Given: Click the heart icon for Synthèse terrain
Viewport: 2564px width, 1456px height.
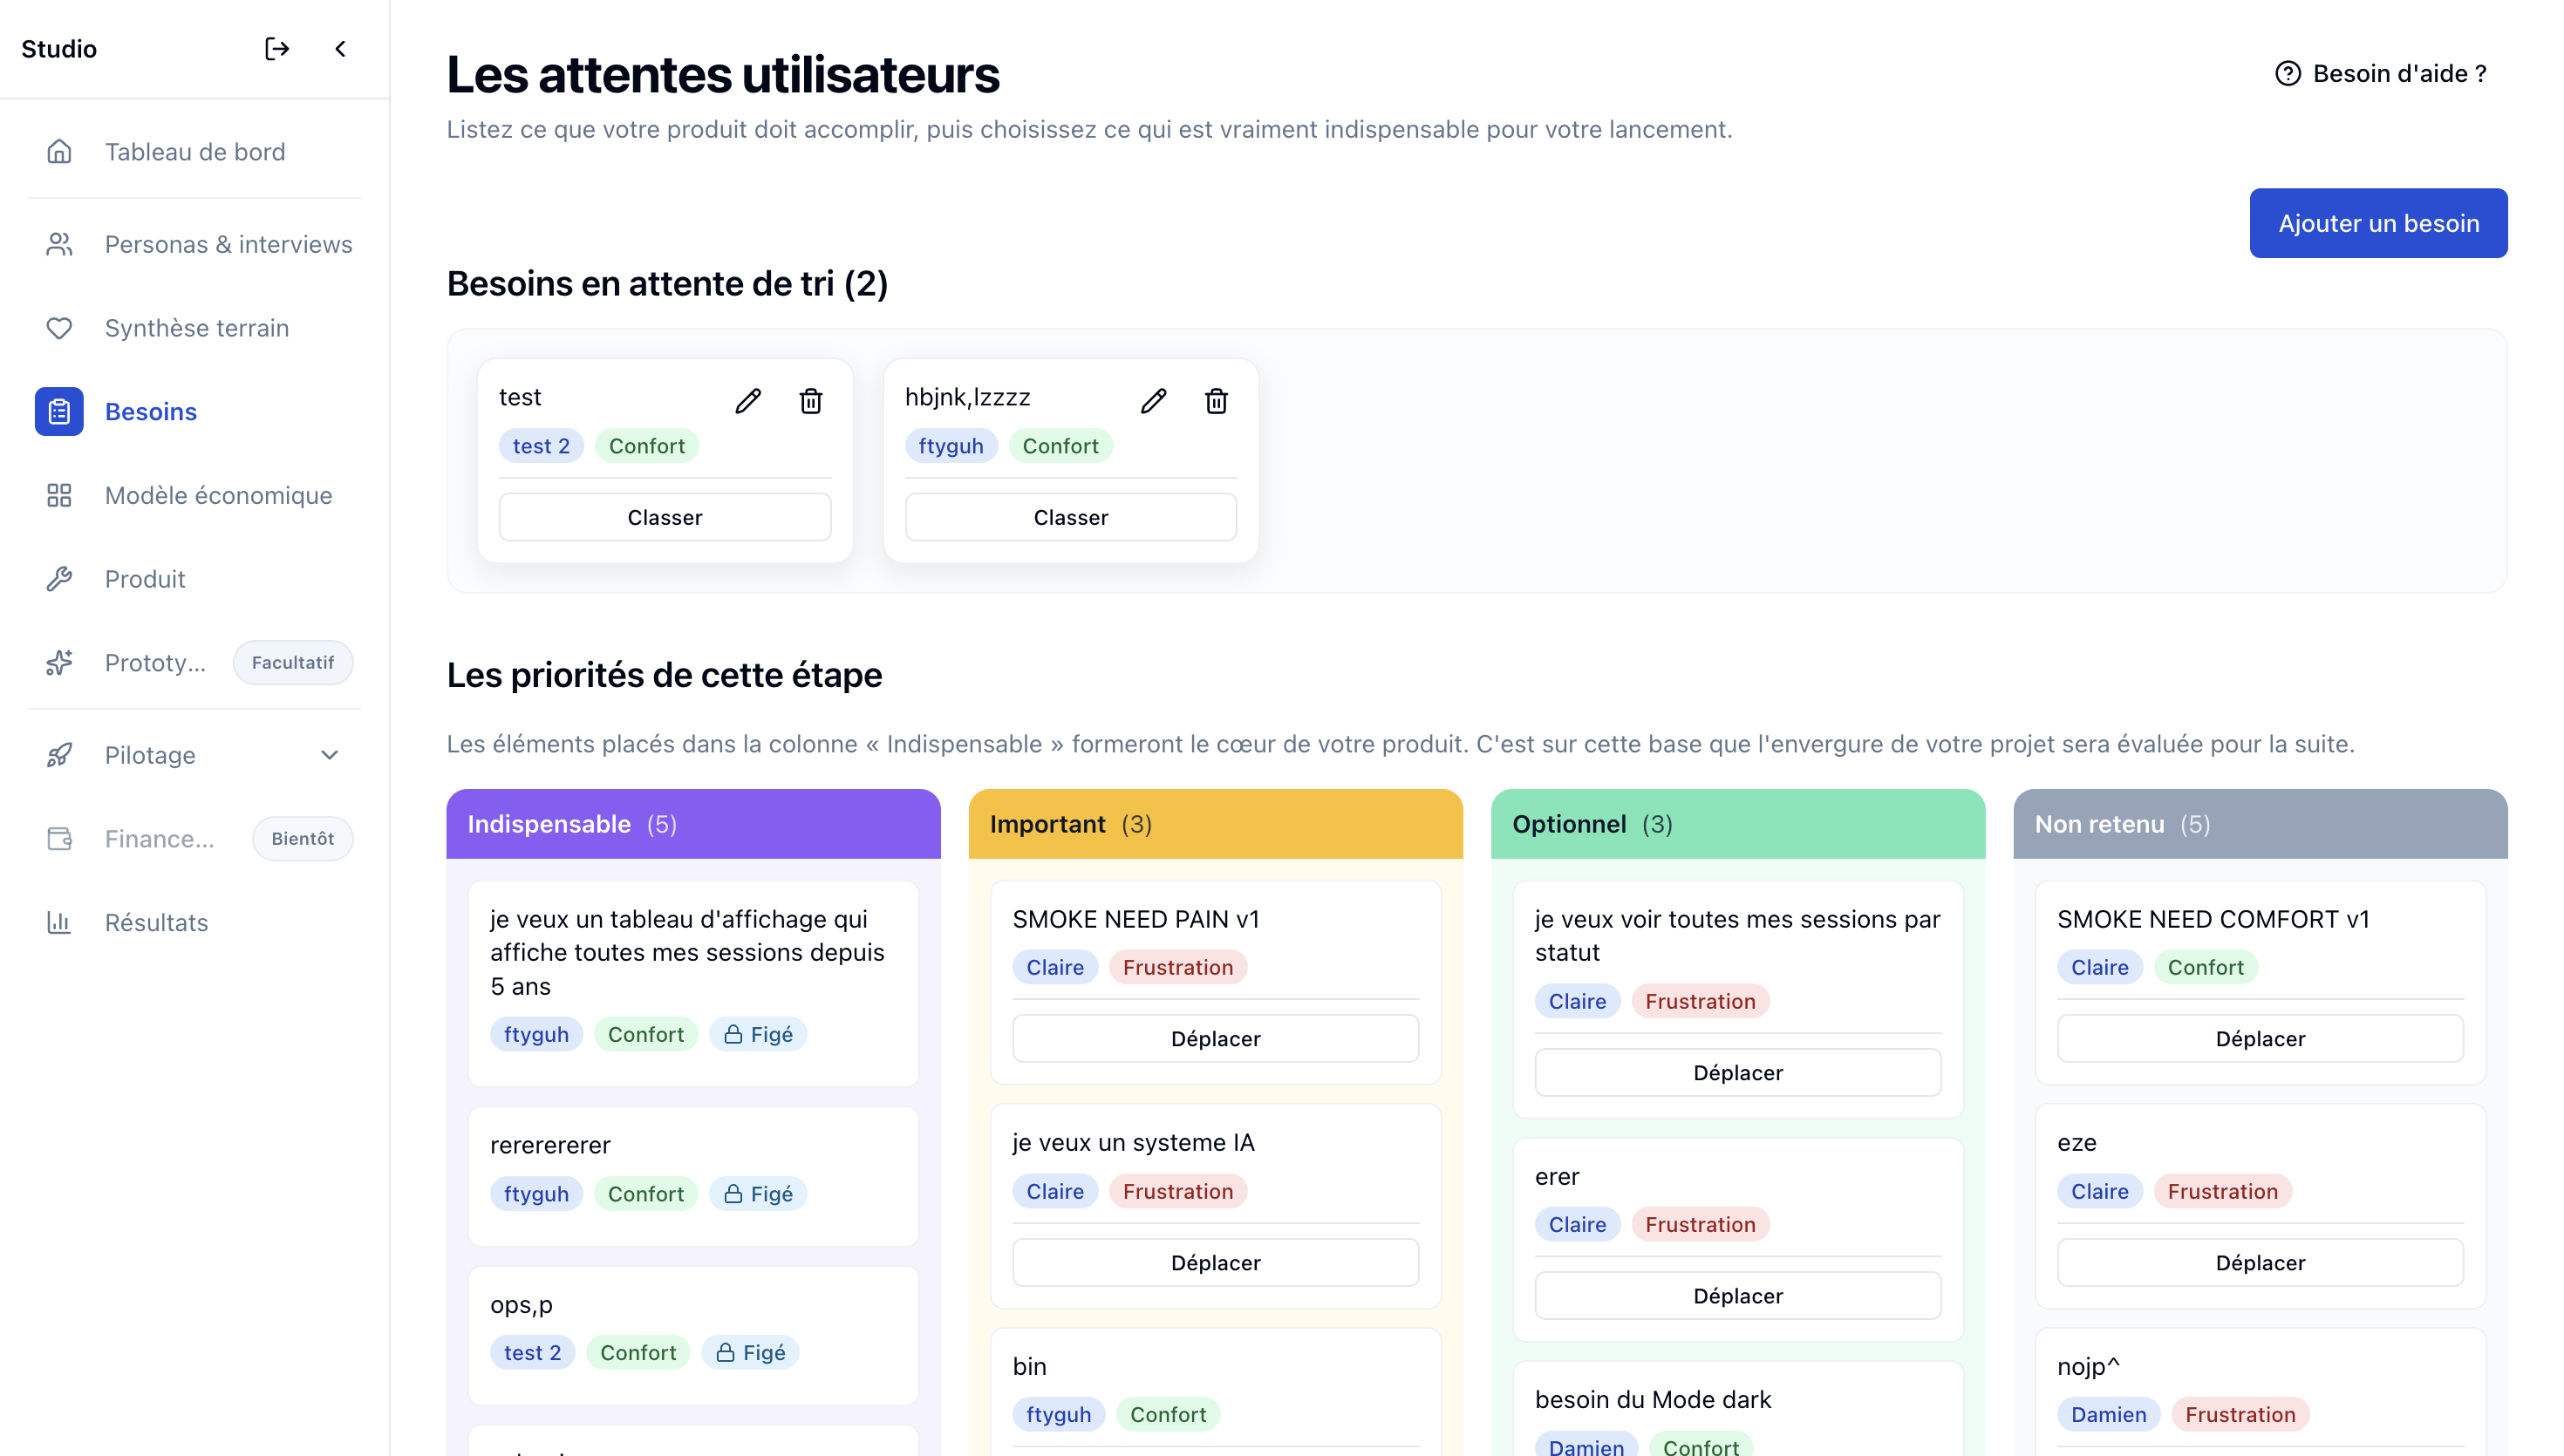Looking at the screenshot, I should click(x=59, y=328).
